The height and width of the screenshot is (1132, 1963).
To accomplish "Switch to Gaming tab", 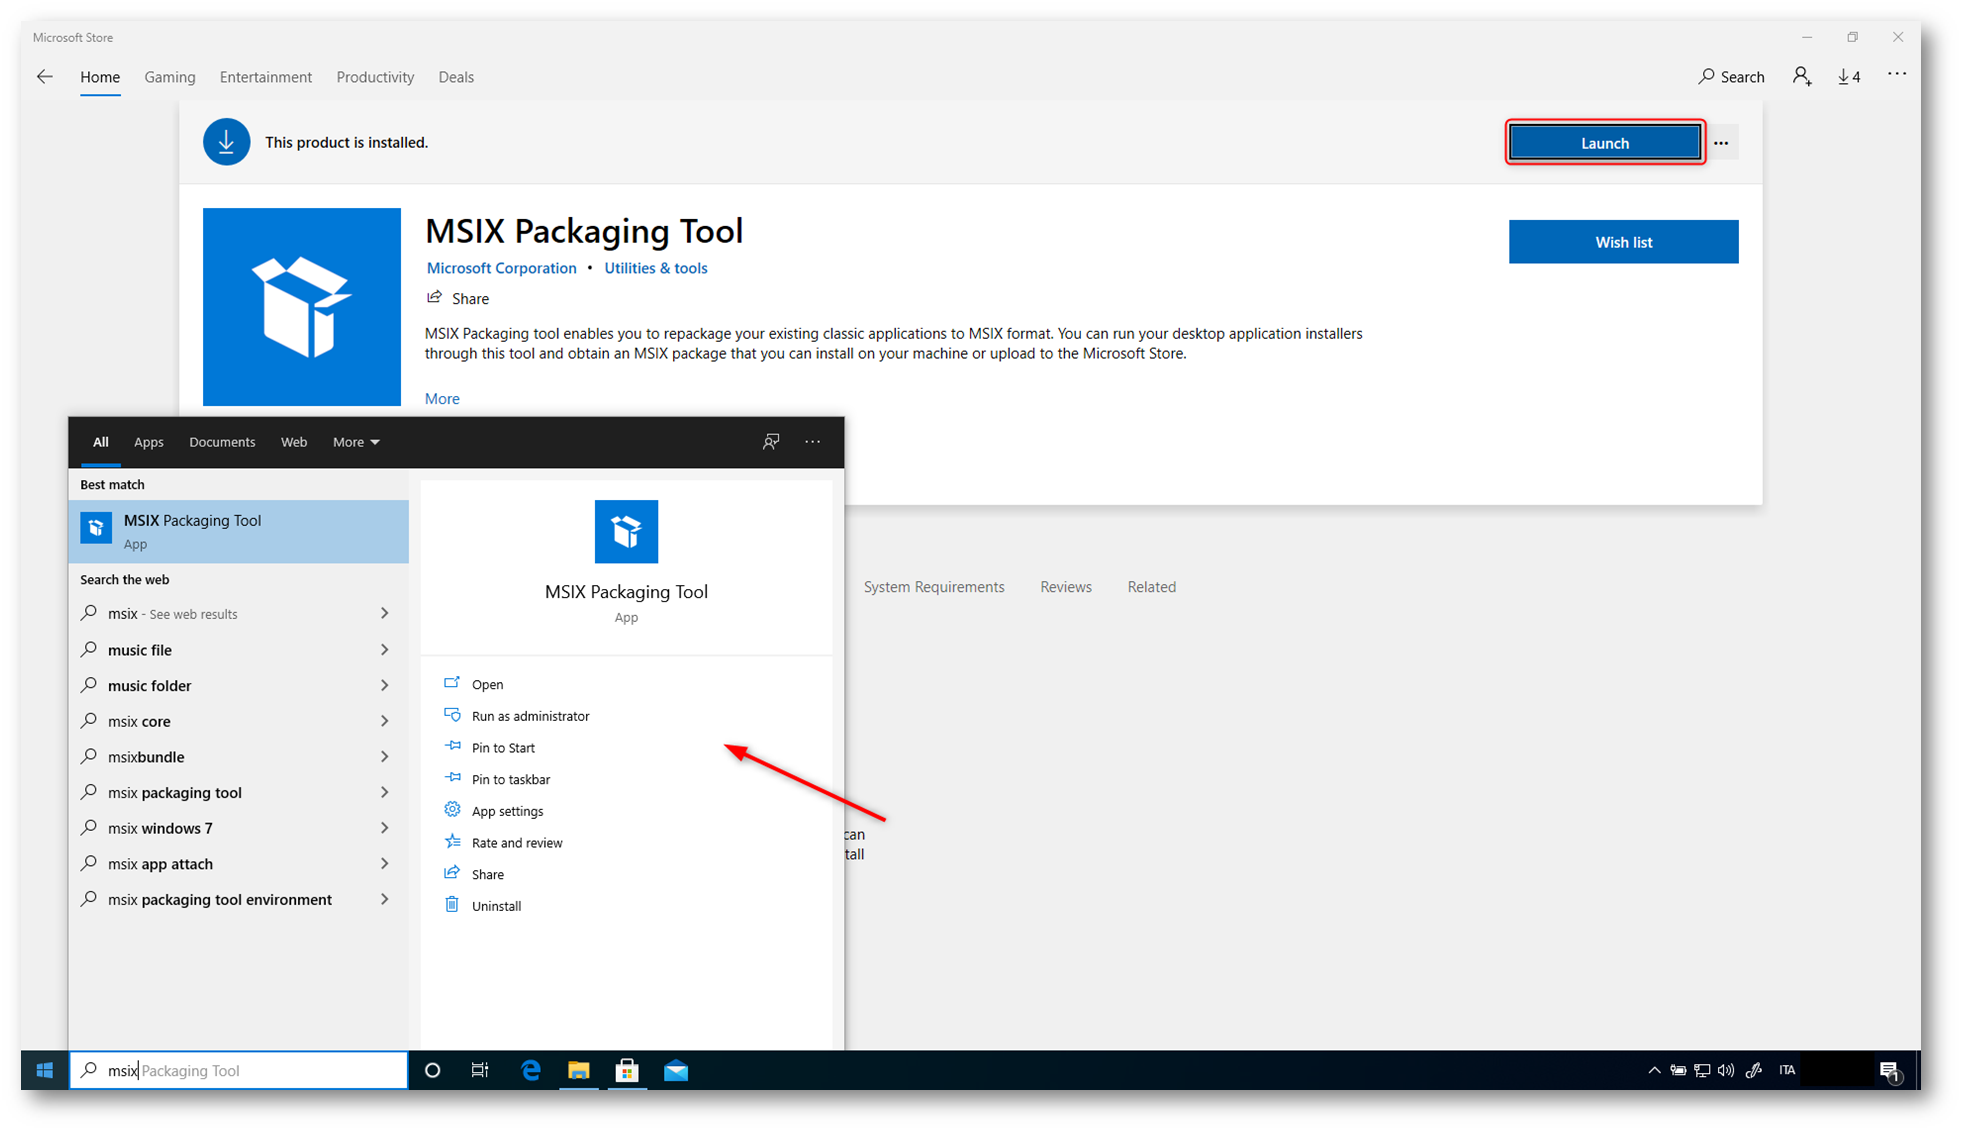I will [170, 77].
